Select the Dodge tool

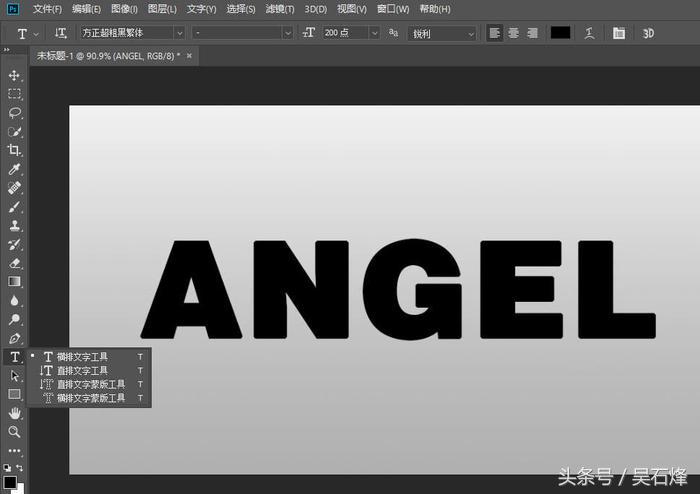[14, 319]
